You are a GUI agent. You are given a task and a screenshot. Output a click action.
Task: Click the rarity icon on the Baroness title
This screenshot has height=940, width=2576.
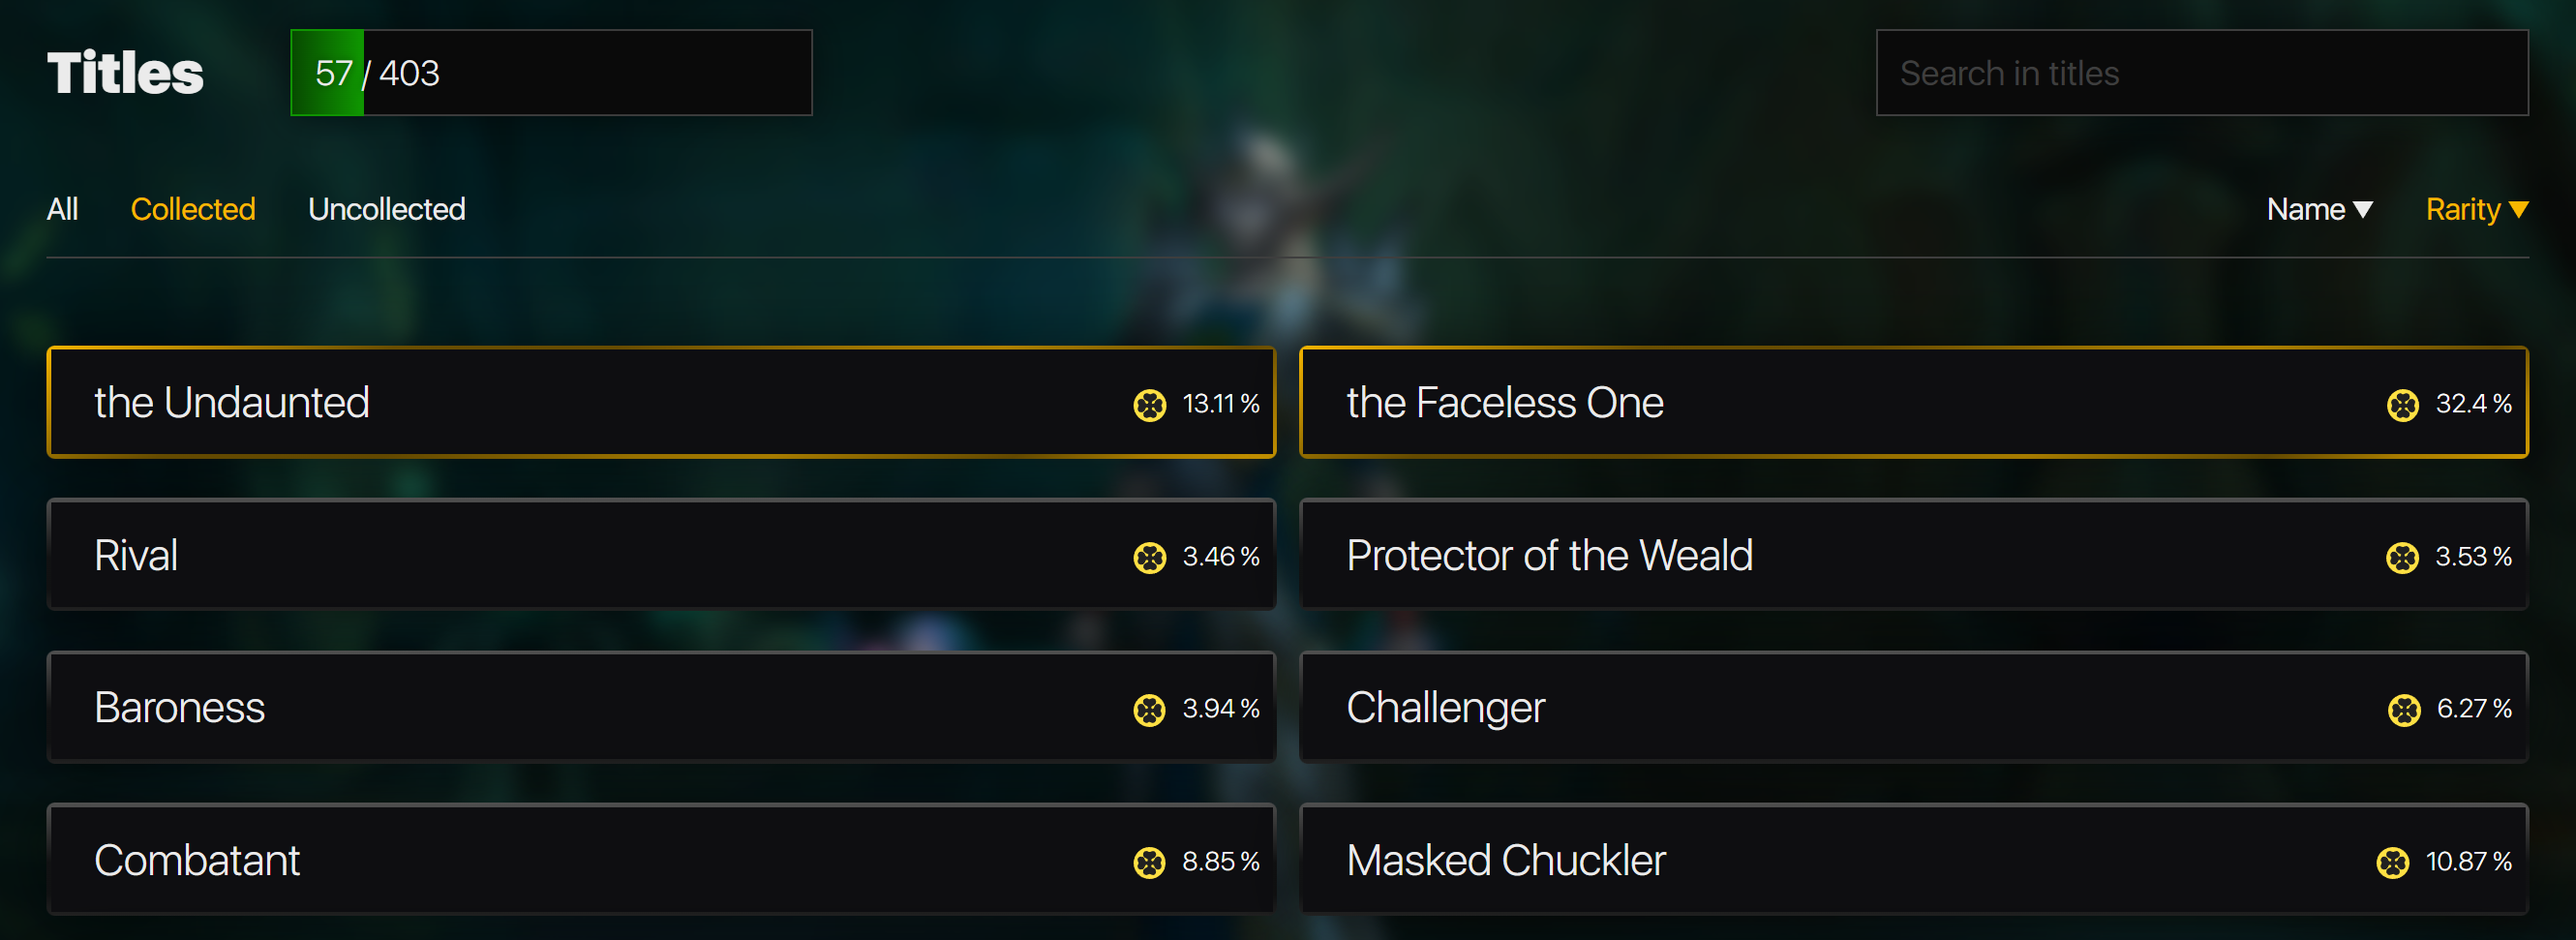pyautogui.click(x=1149, y=709)
